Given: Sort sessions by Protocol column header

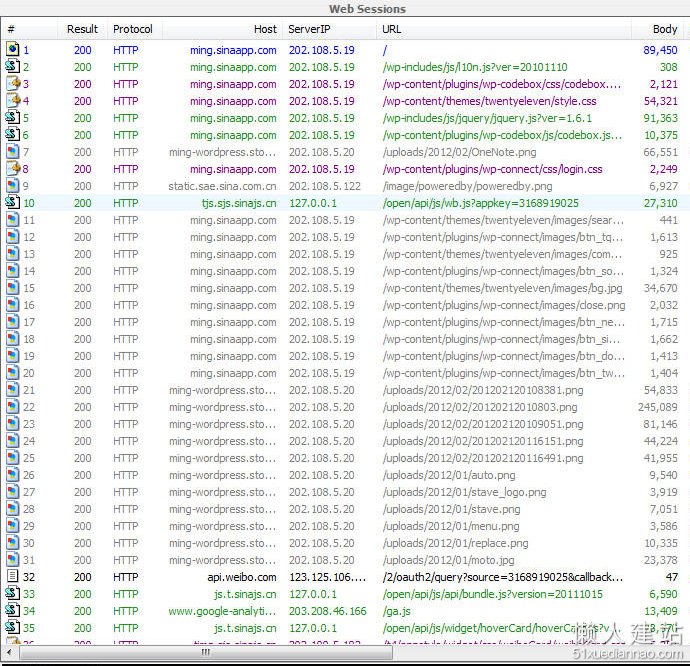Looking at the screenshot, I should click(133, 29).
